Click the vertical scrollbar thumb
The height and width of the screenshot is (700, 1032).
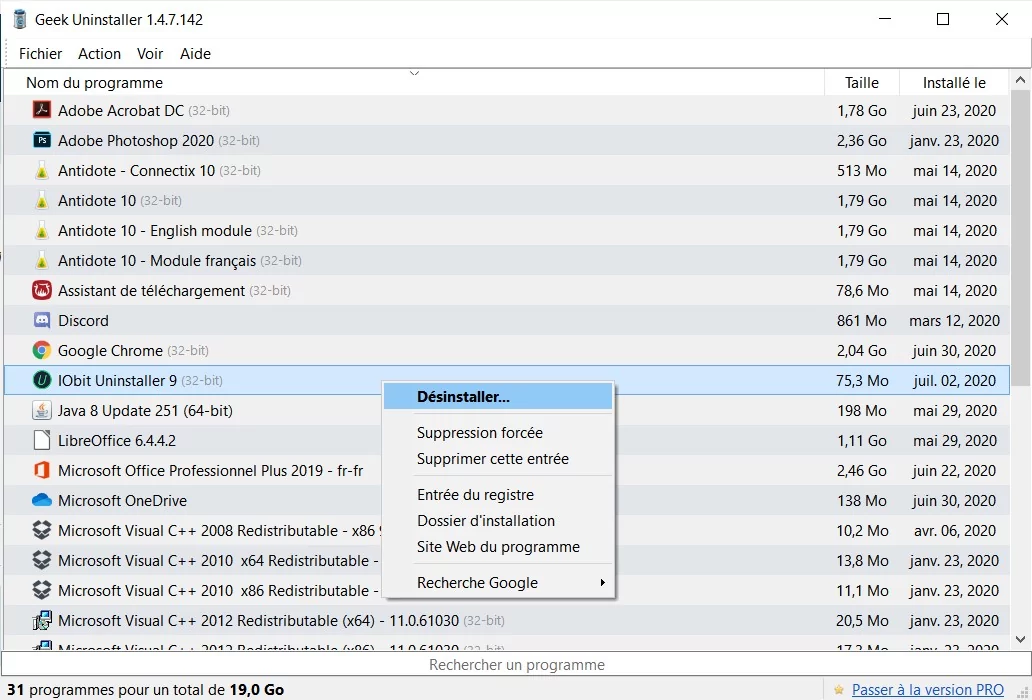(1021, 238)
